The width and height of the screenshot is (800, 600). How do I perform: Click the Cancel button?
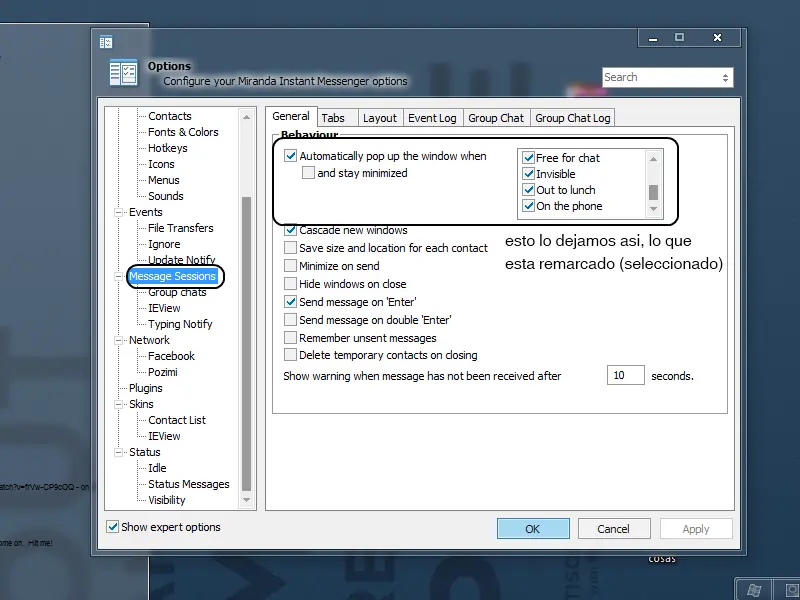[614, 529]
